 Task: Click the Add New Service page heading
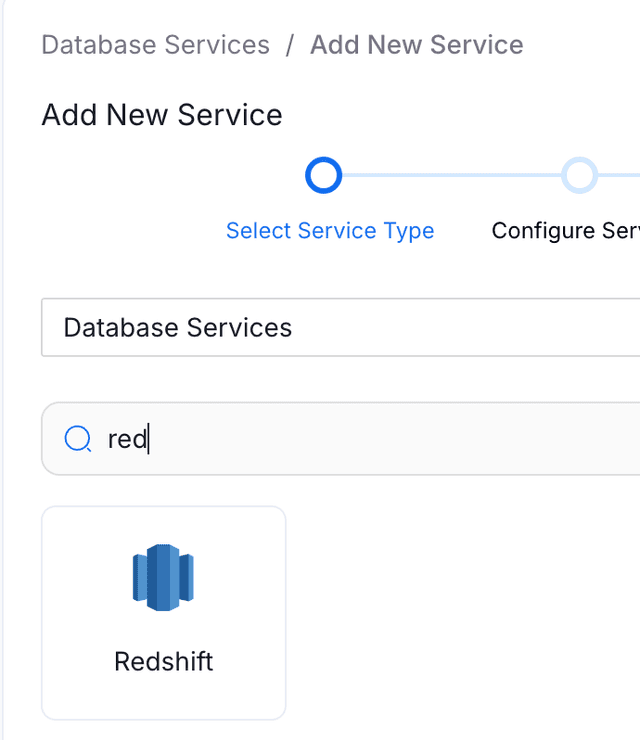pos(162,115)
